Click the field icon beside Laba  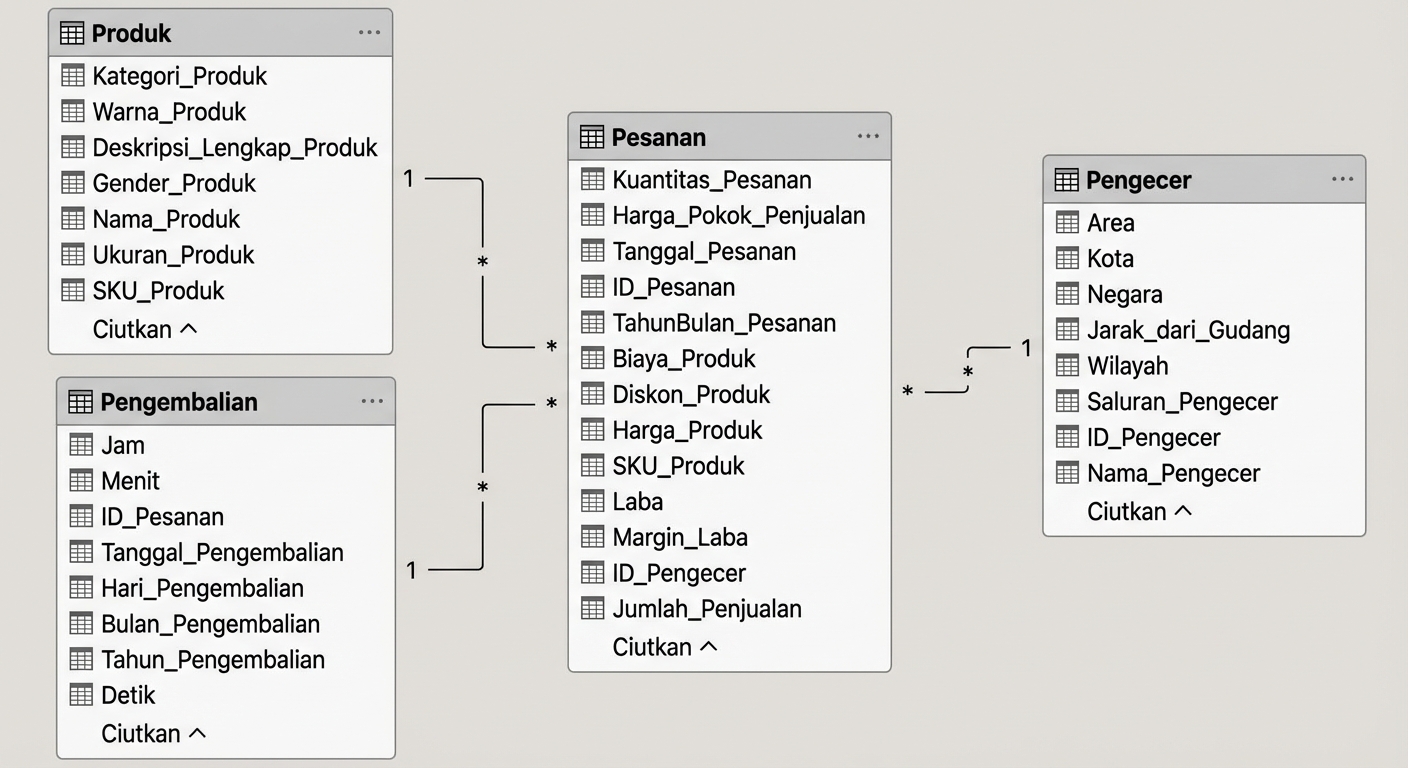pos(592,501)
